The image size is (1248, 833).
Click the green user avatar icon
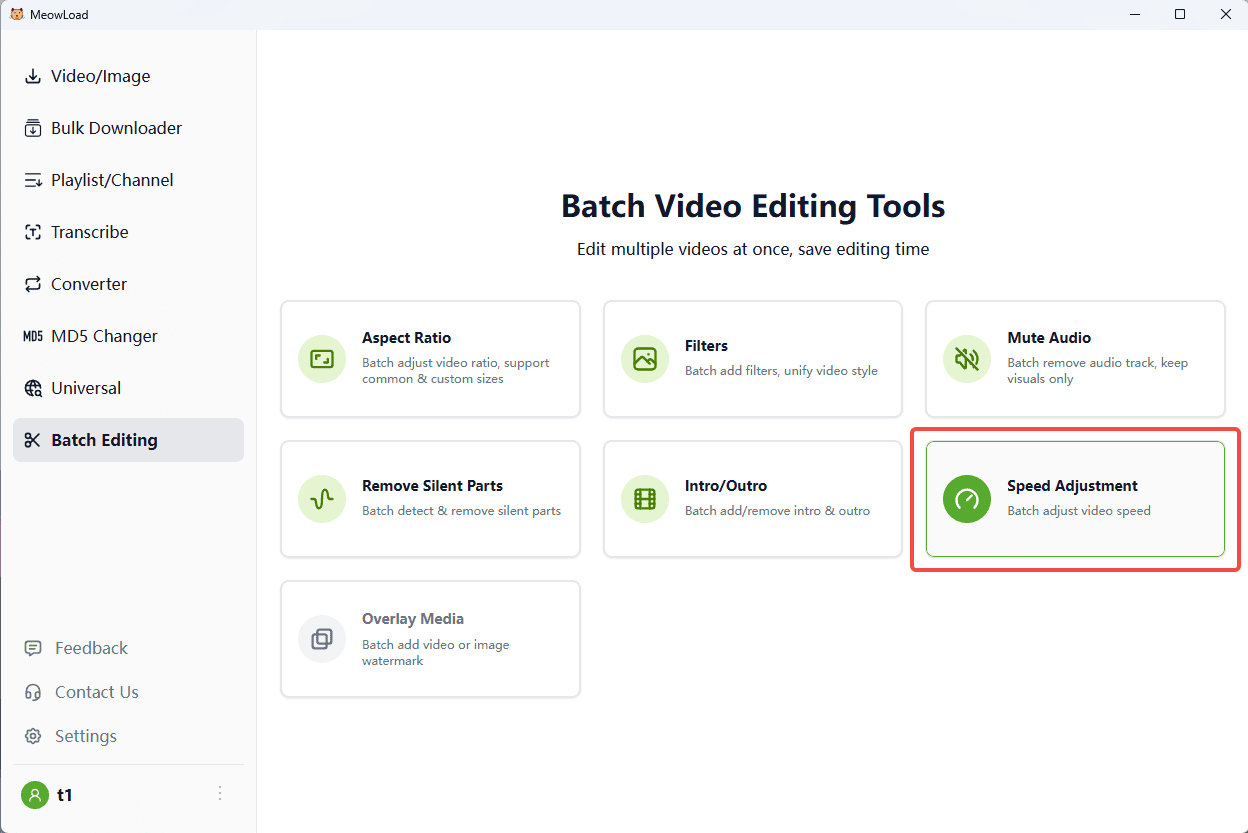click(35, 795)
